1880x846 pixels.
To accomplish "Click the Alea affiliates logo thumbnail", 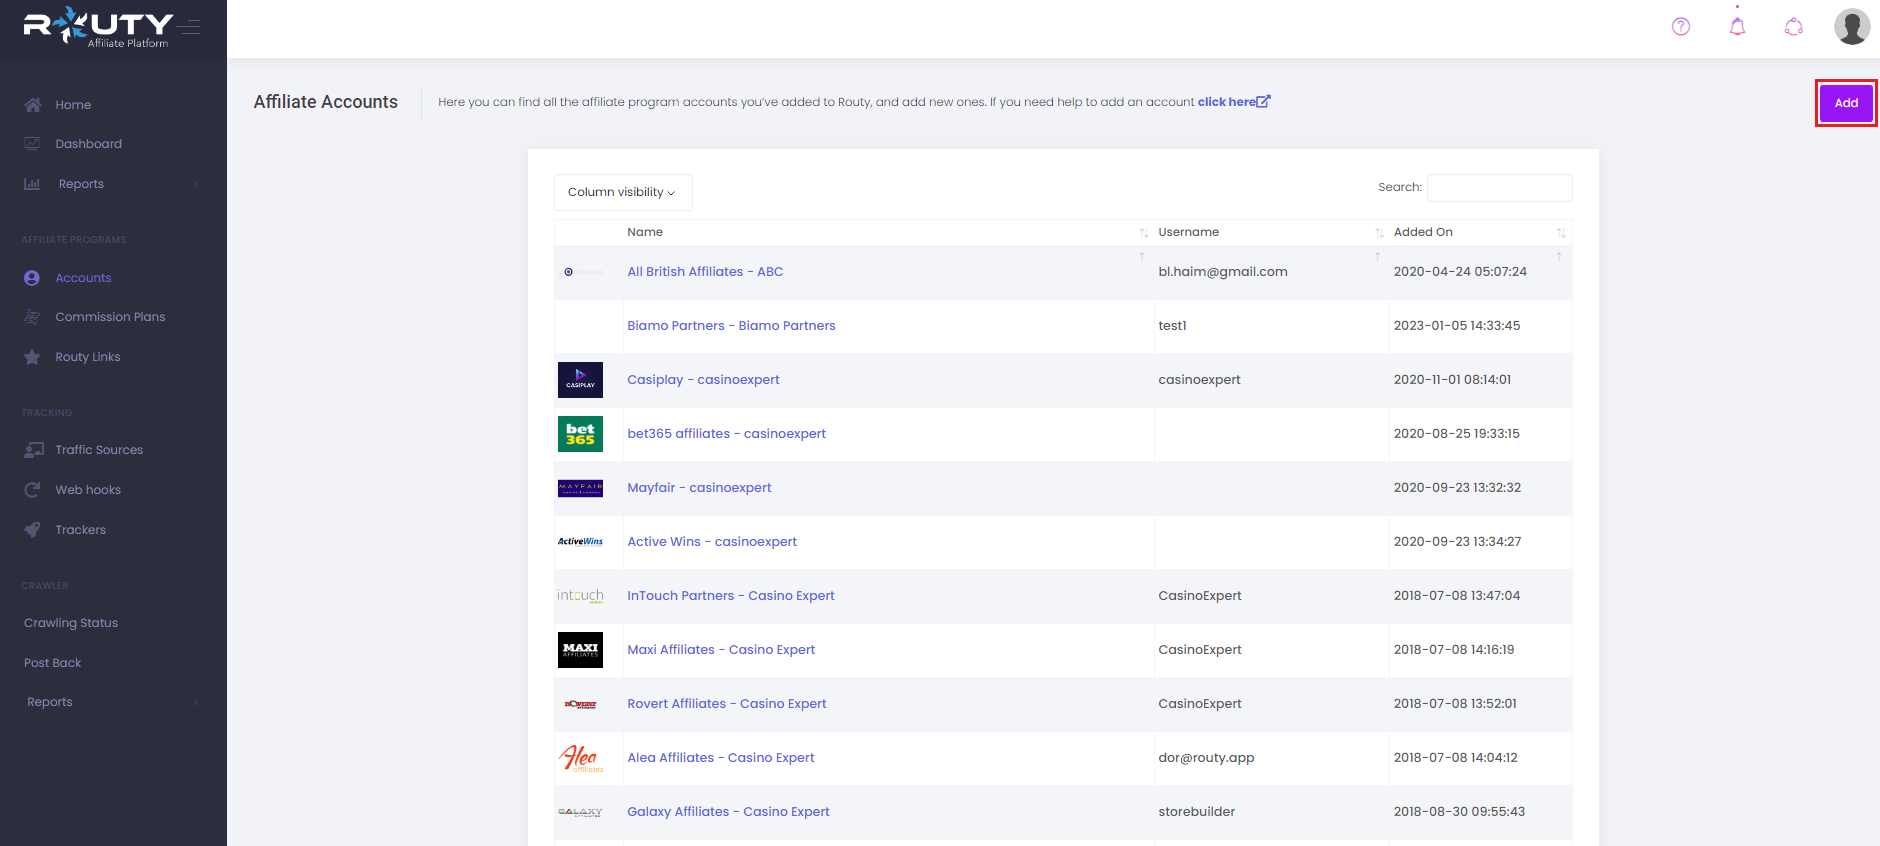I will pos(581,758).
